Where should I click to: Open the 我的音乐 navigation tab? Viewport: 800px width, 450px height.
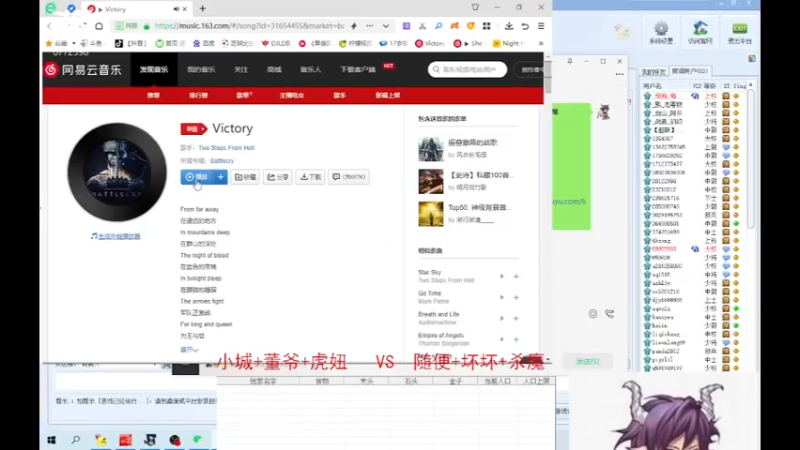201,69
